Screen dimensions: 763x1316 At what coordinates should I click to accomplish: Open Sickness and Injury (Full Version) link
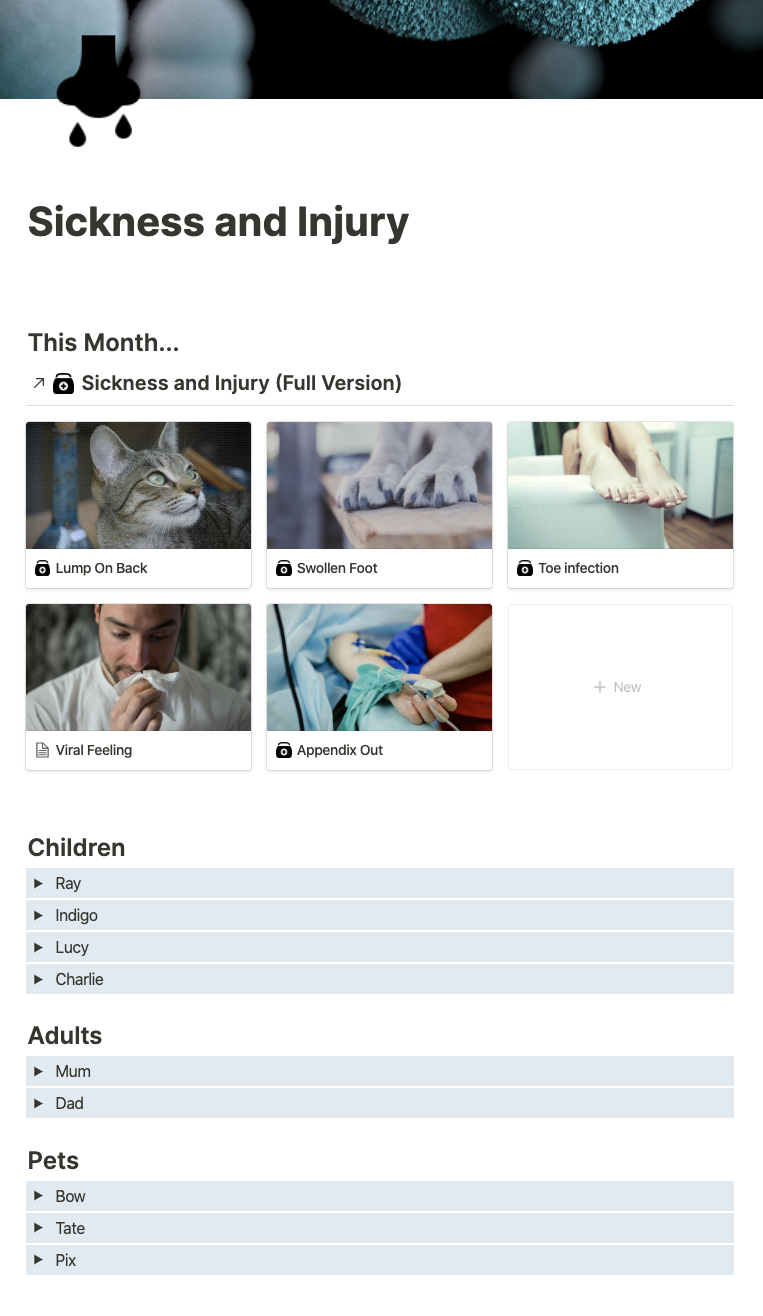pos(241,383)
